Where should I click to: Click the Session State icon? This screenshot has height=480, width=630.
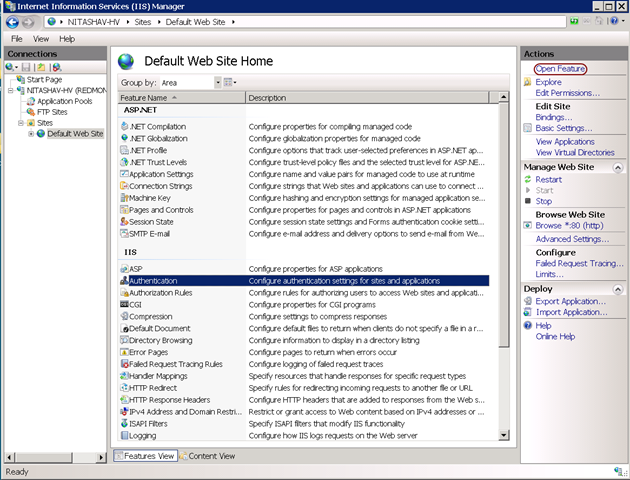[x=125, y=221]
